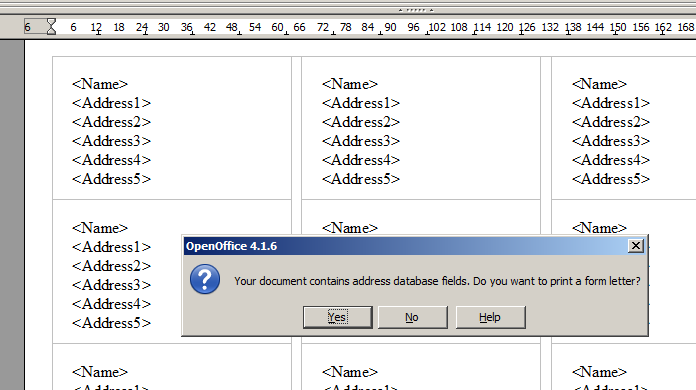Select <Address2> field in top-right label
696x390 pixels.
[611, 122]
